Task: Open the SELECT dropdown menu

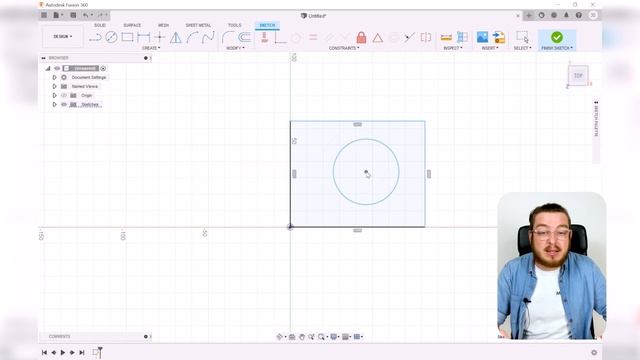Action: click(522, 48)
